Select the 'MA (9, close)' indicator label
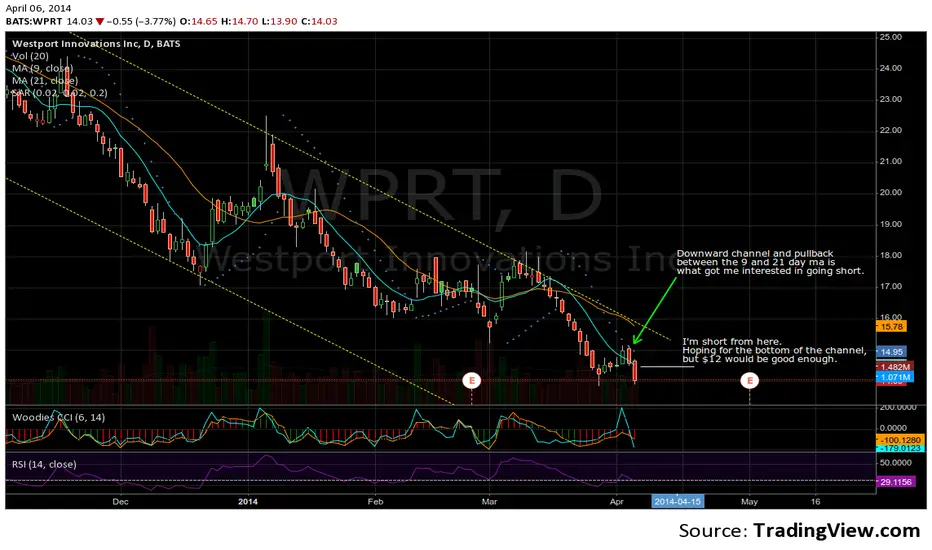This screenshot has height=550, width=932. click(x=43, y=68)
